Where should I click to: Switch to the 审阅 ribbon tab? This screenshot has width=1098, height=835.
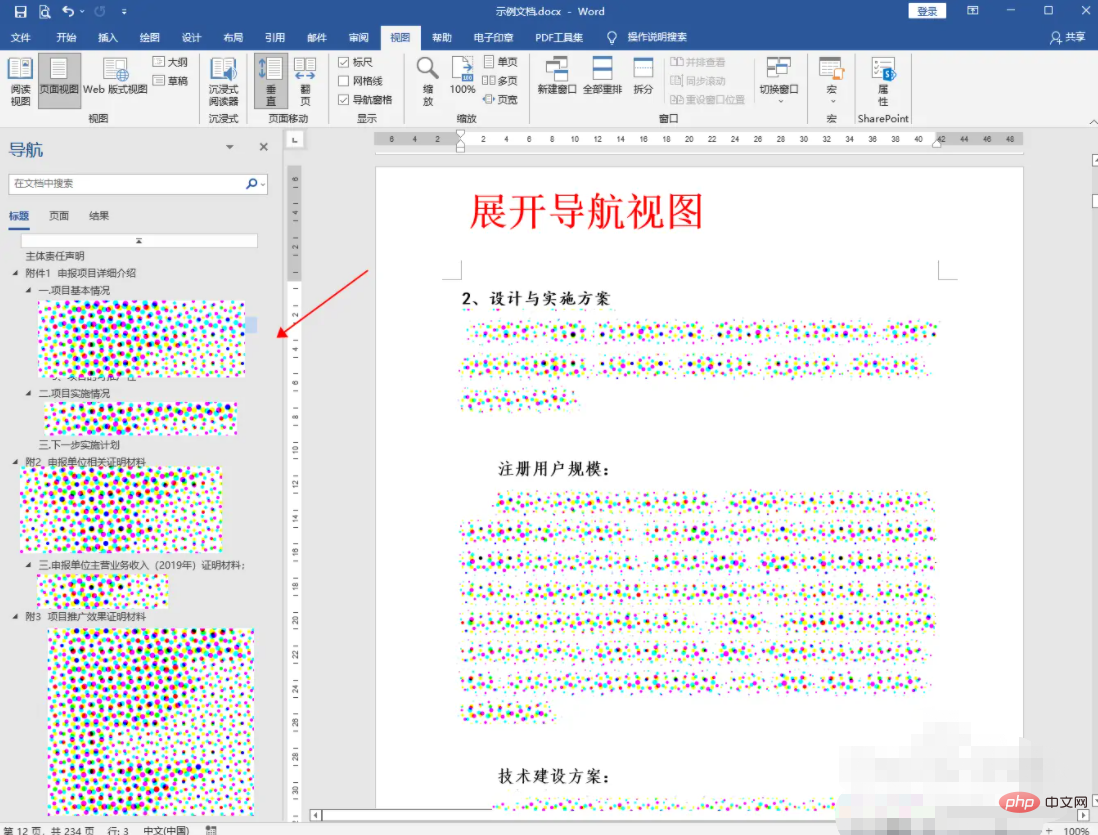tap(359, 37)
